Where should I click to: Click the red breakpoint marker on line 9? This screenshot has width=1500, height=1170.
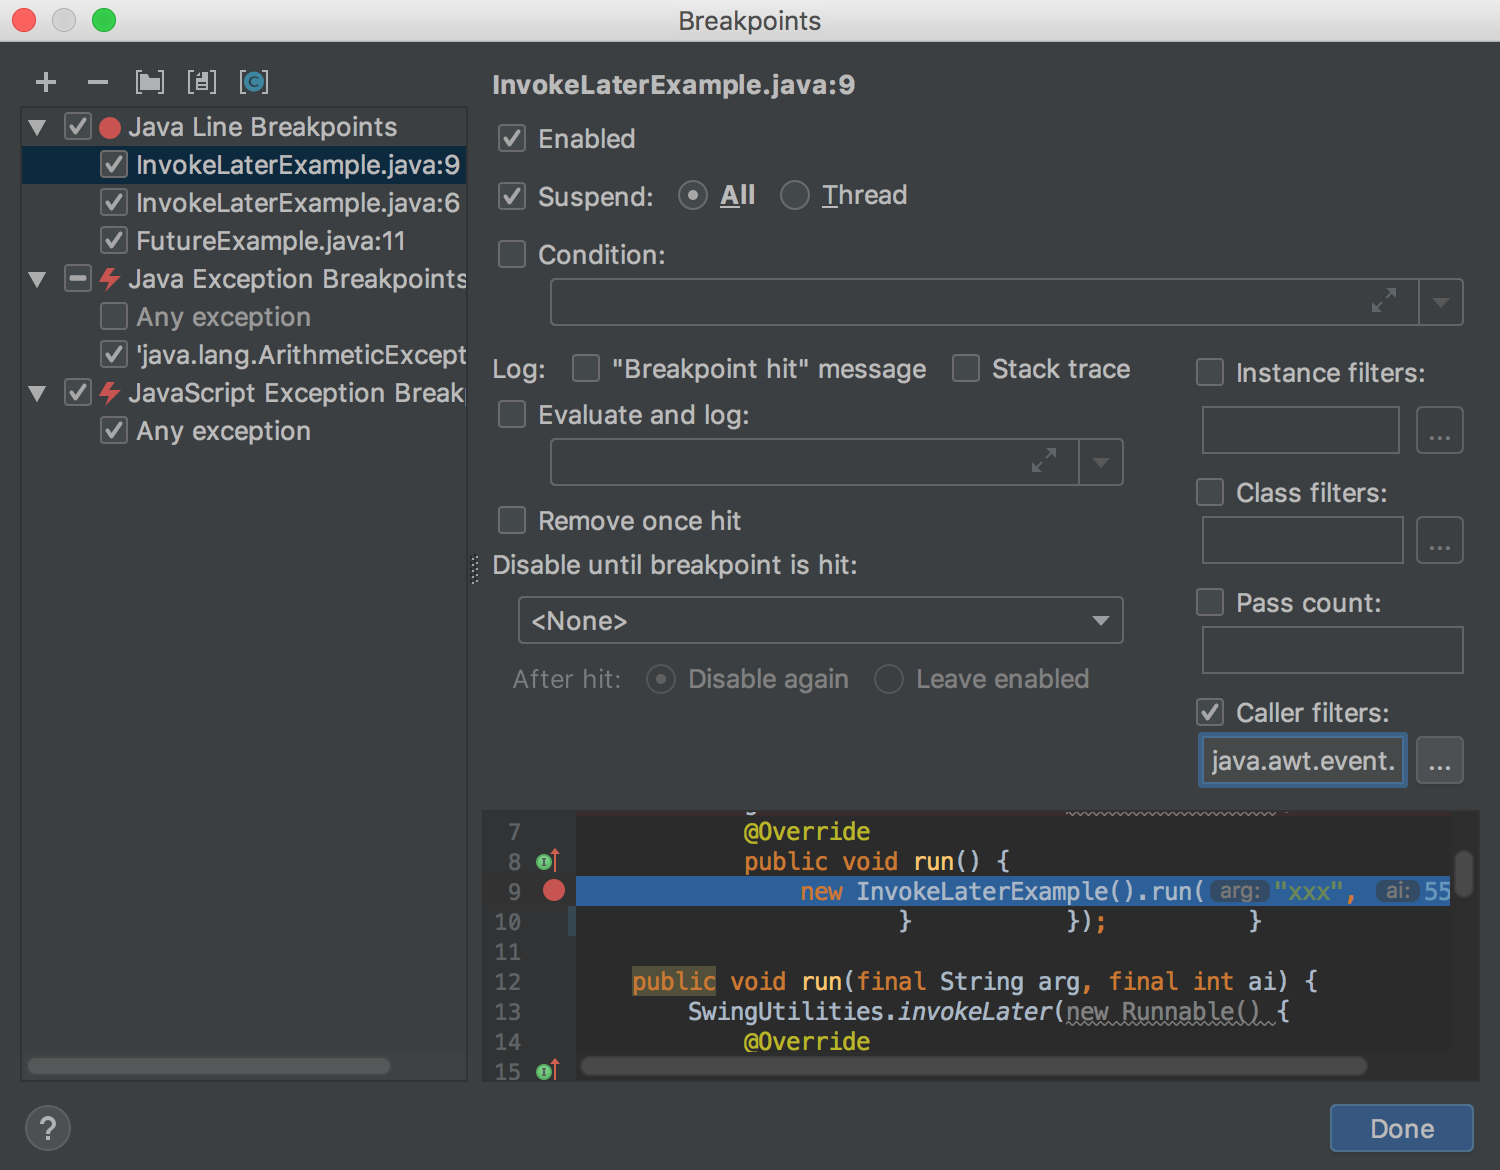pos(554,890)
